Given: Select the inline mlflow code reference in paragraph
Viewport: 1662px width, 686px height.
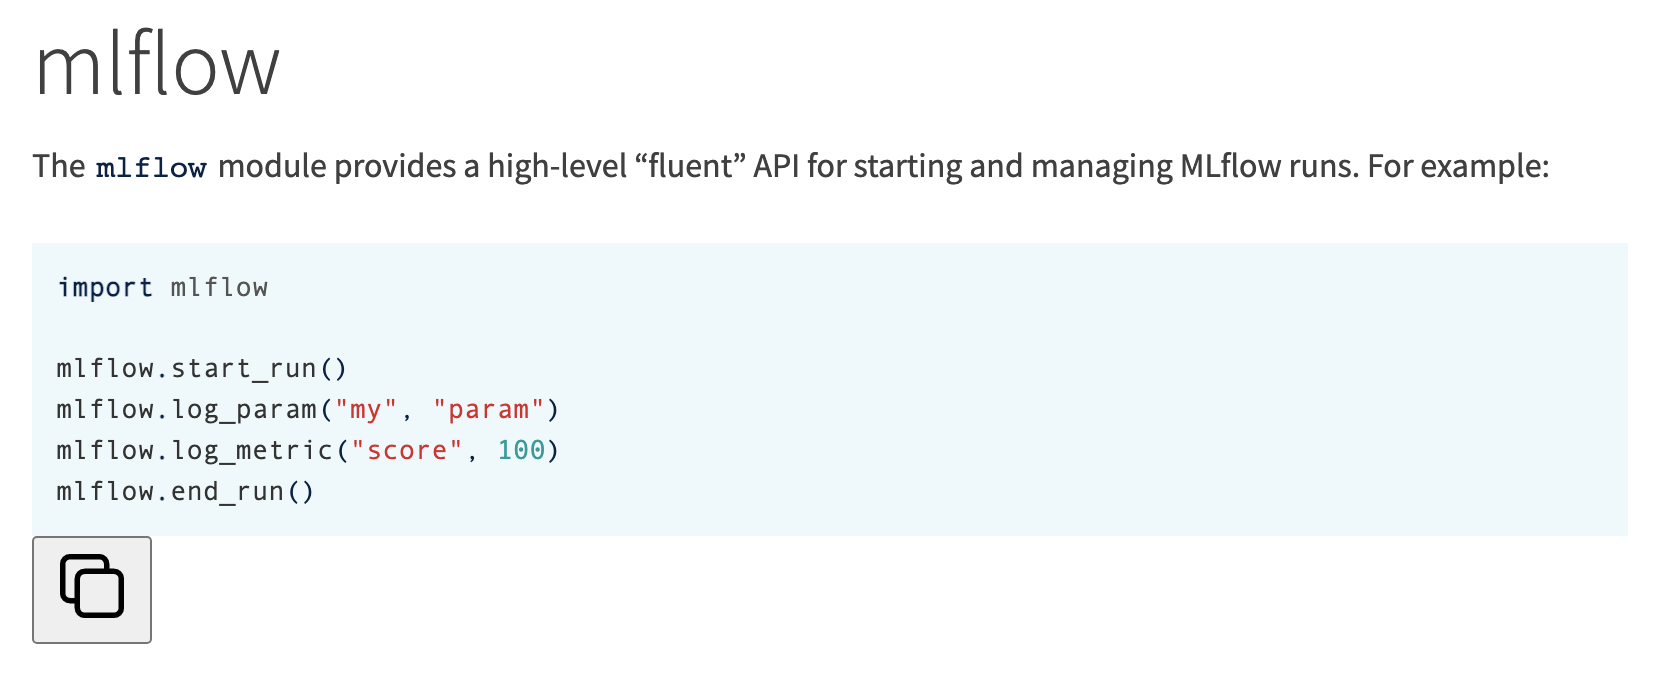Looking at the screenshot, I should 151,167.
